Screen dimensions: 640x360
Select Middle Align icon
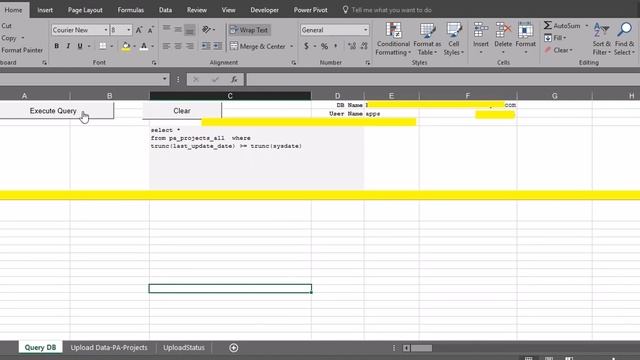178,29
